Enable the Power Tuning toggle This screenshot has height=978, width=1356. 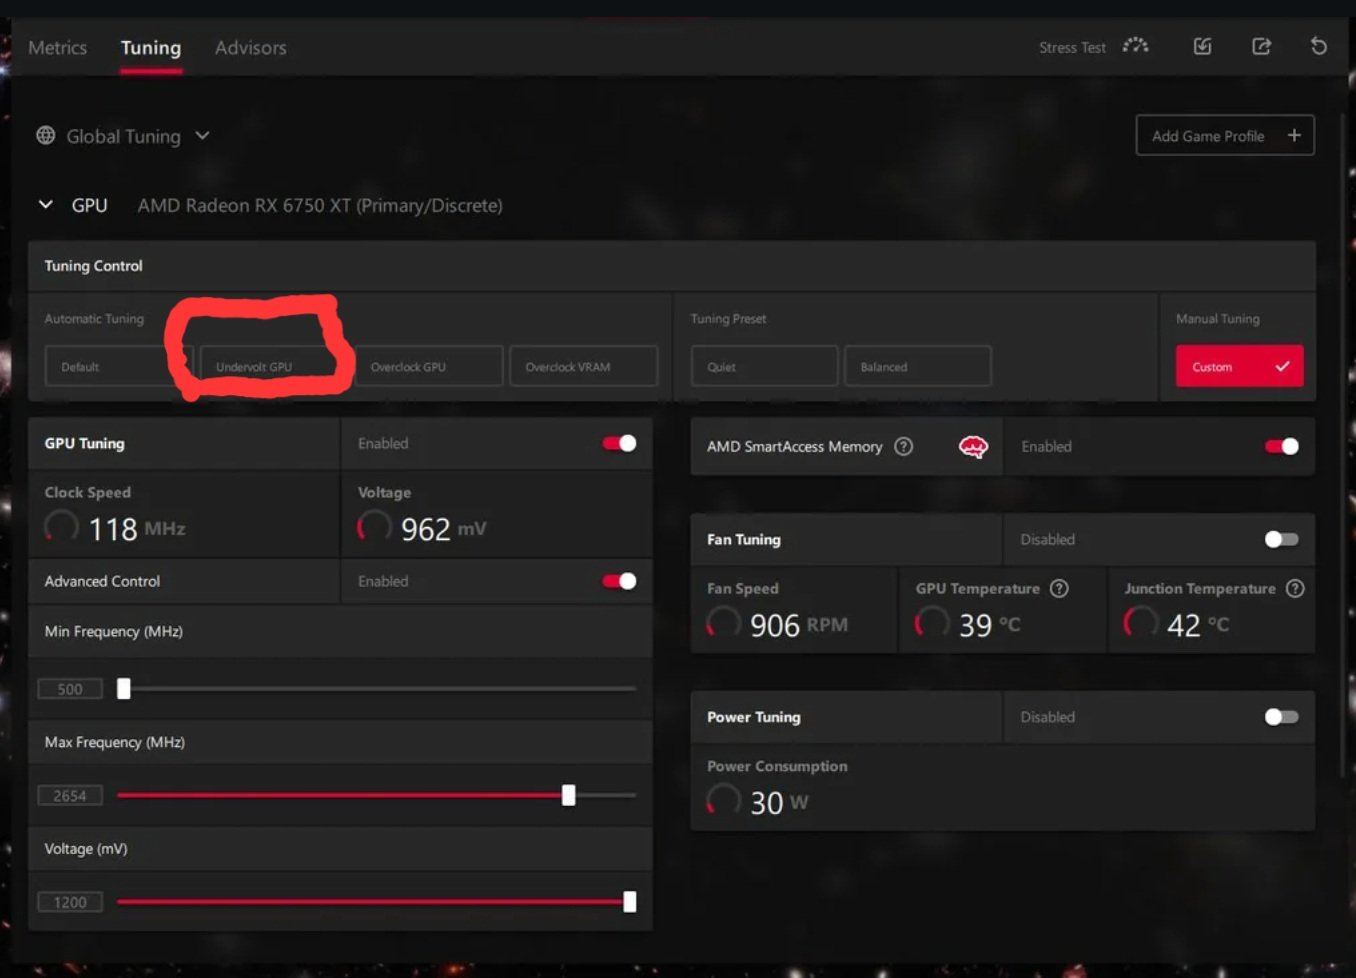[1281, 717]
